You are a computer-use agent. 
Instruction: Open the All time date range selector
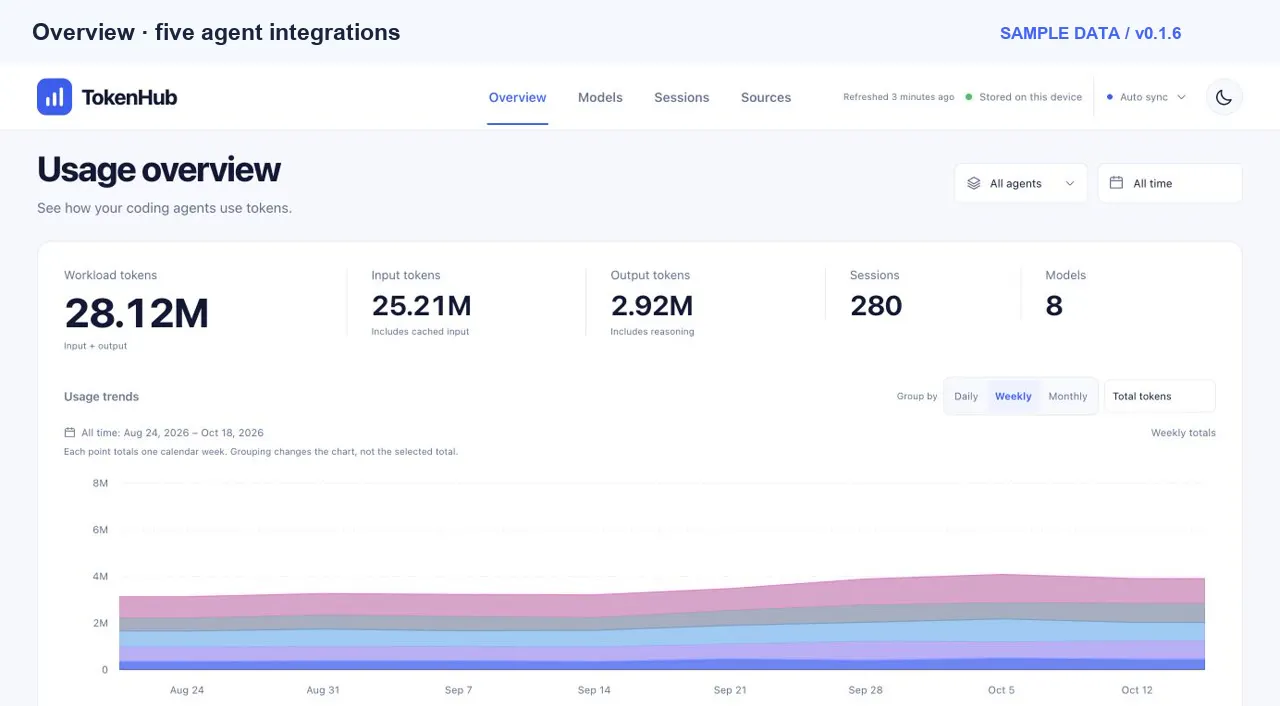(x=1170, y=183)
